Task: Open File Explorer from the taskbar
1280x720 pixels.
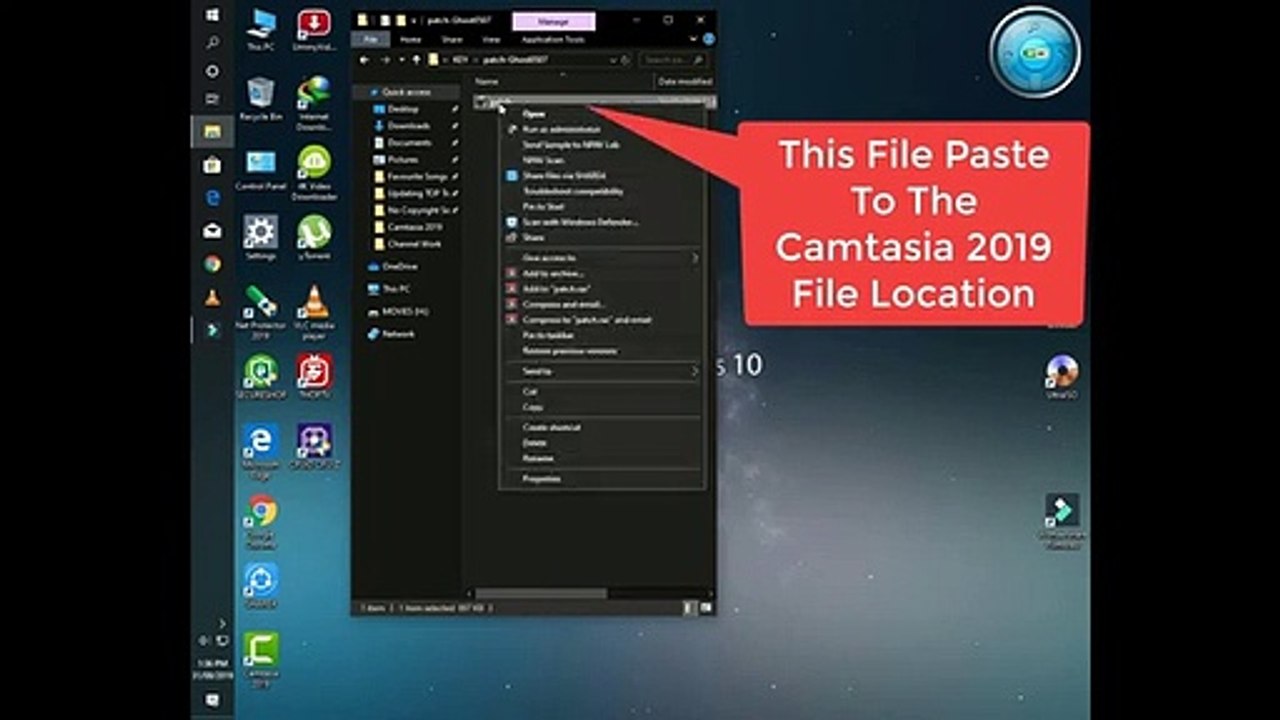Action: [x=212, y=131]
